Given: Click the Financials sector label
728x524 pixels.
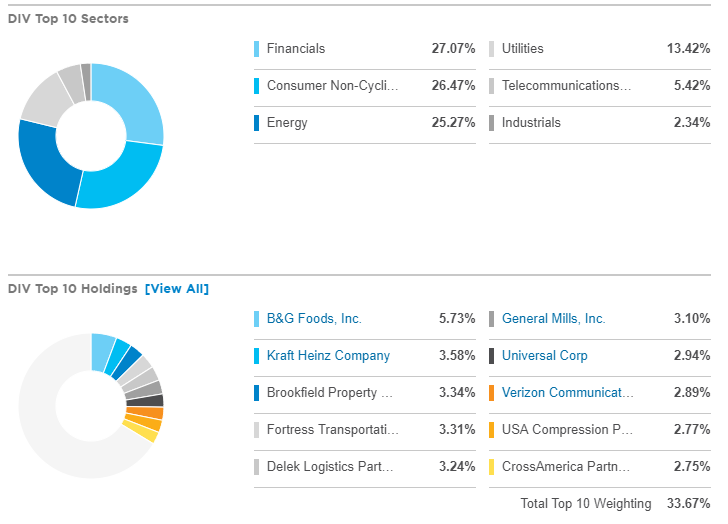Looking at the screenshot, I should tap(296, 49).
